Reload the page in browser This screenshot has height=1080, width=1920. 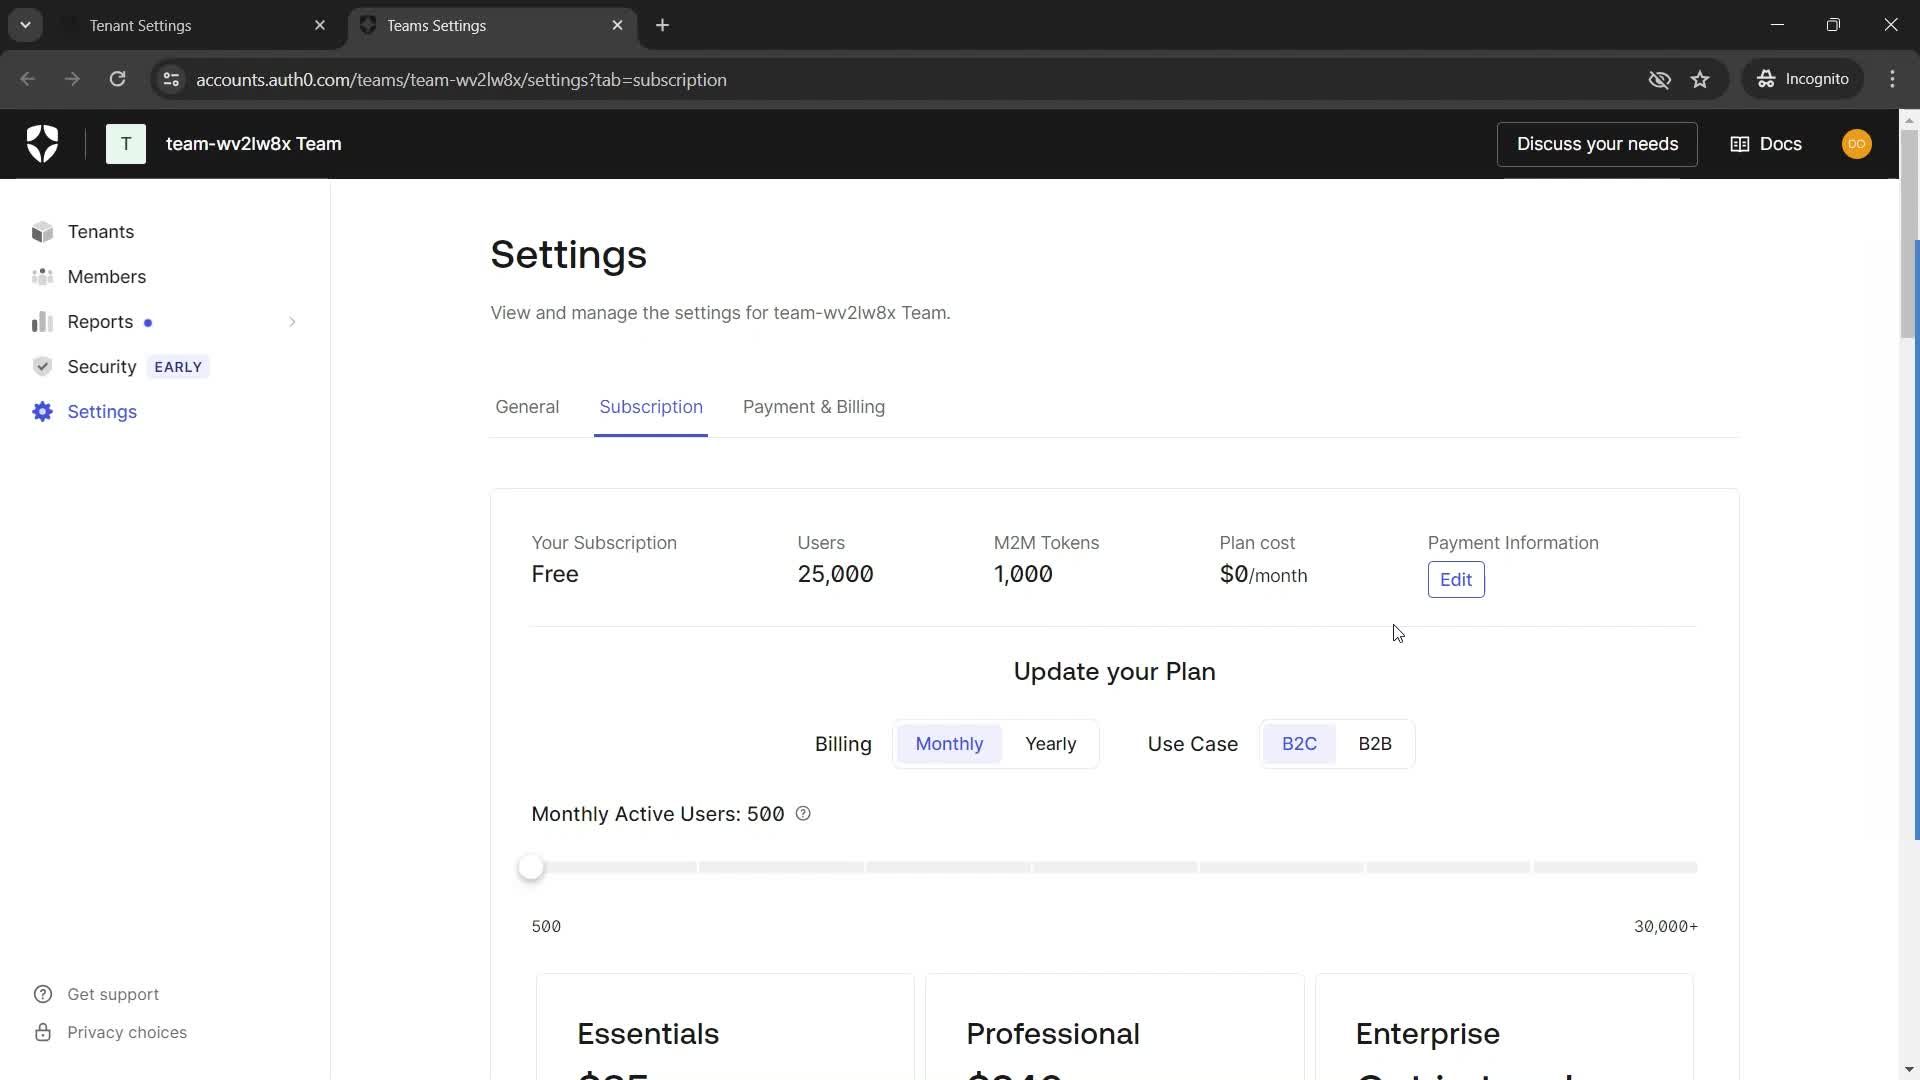(118, 79)
